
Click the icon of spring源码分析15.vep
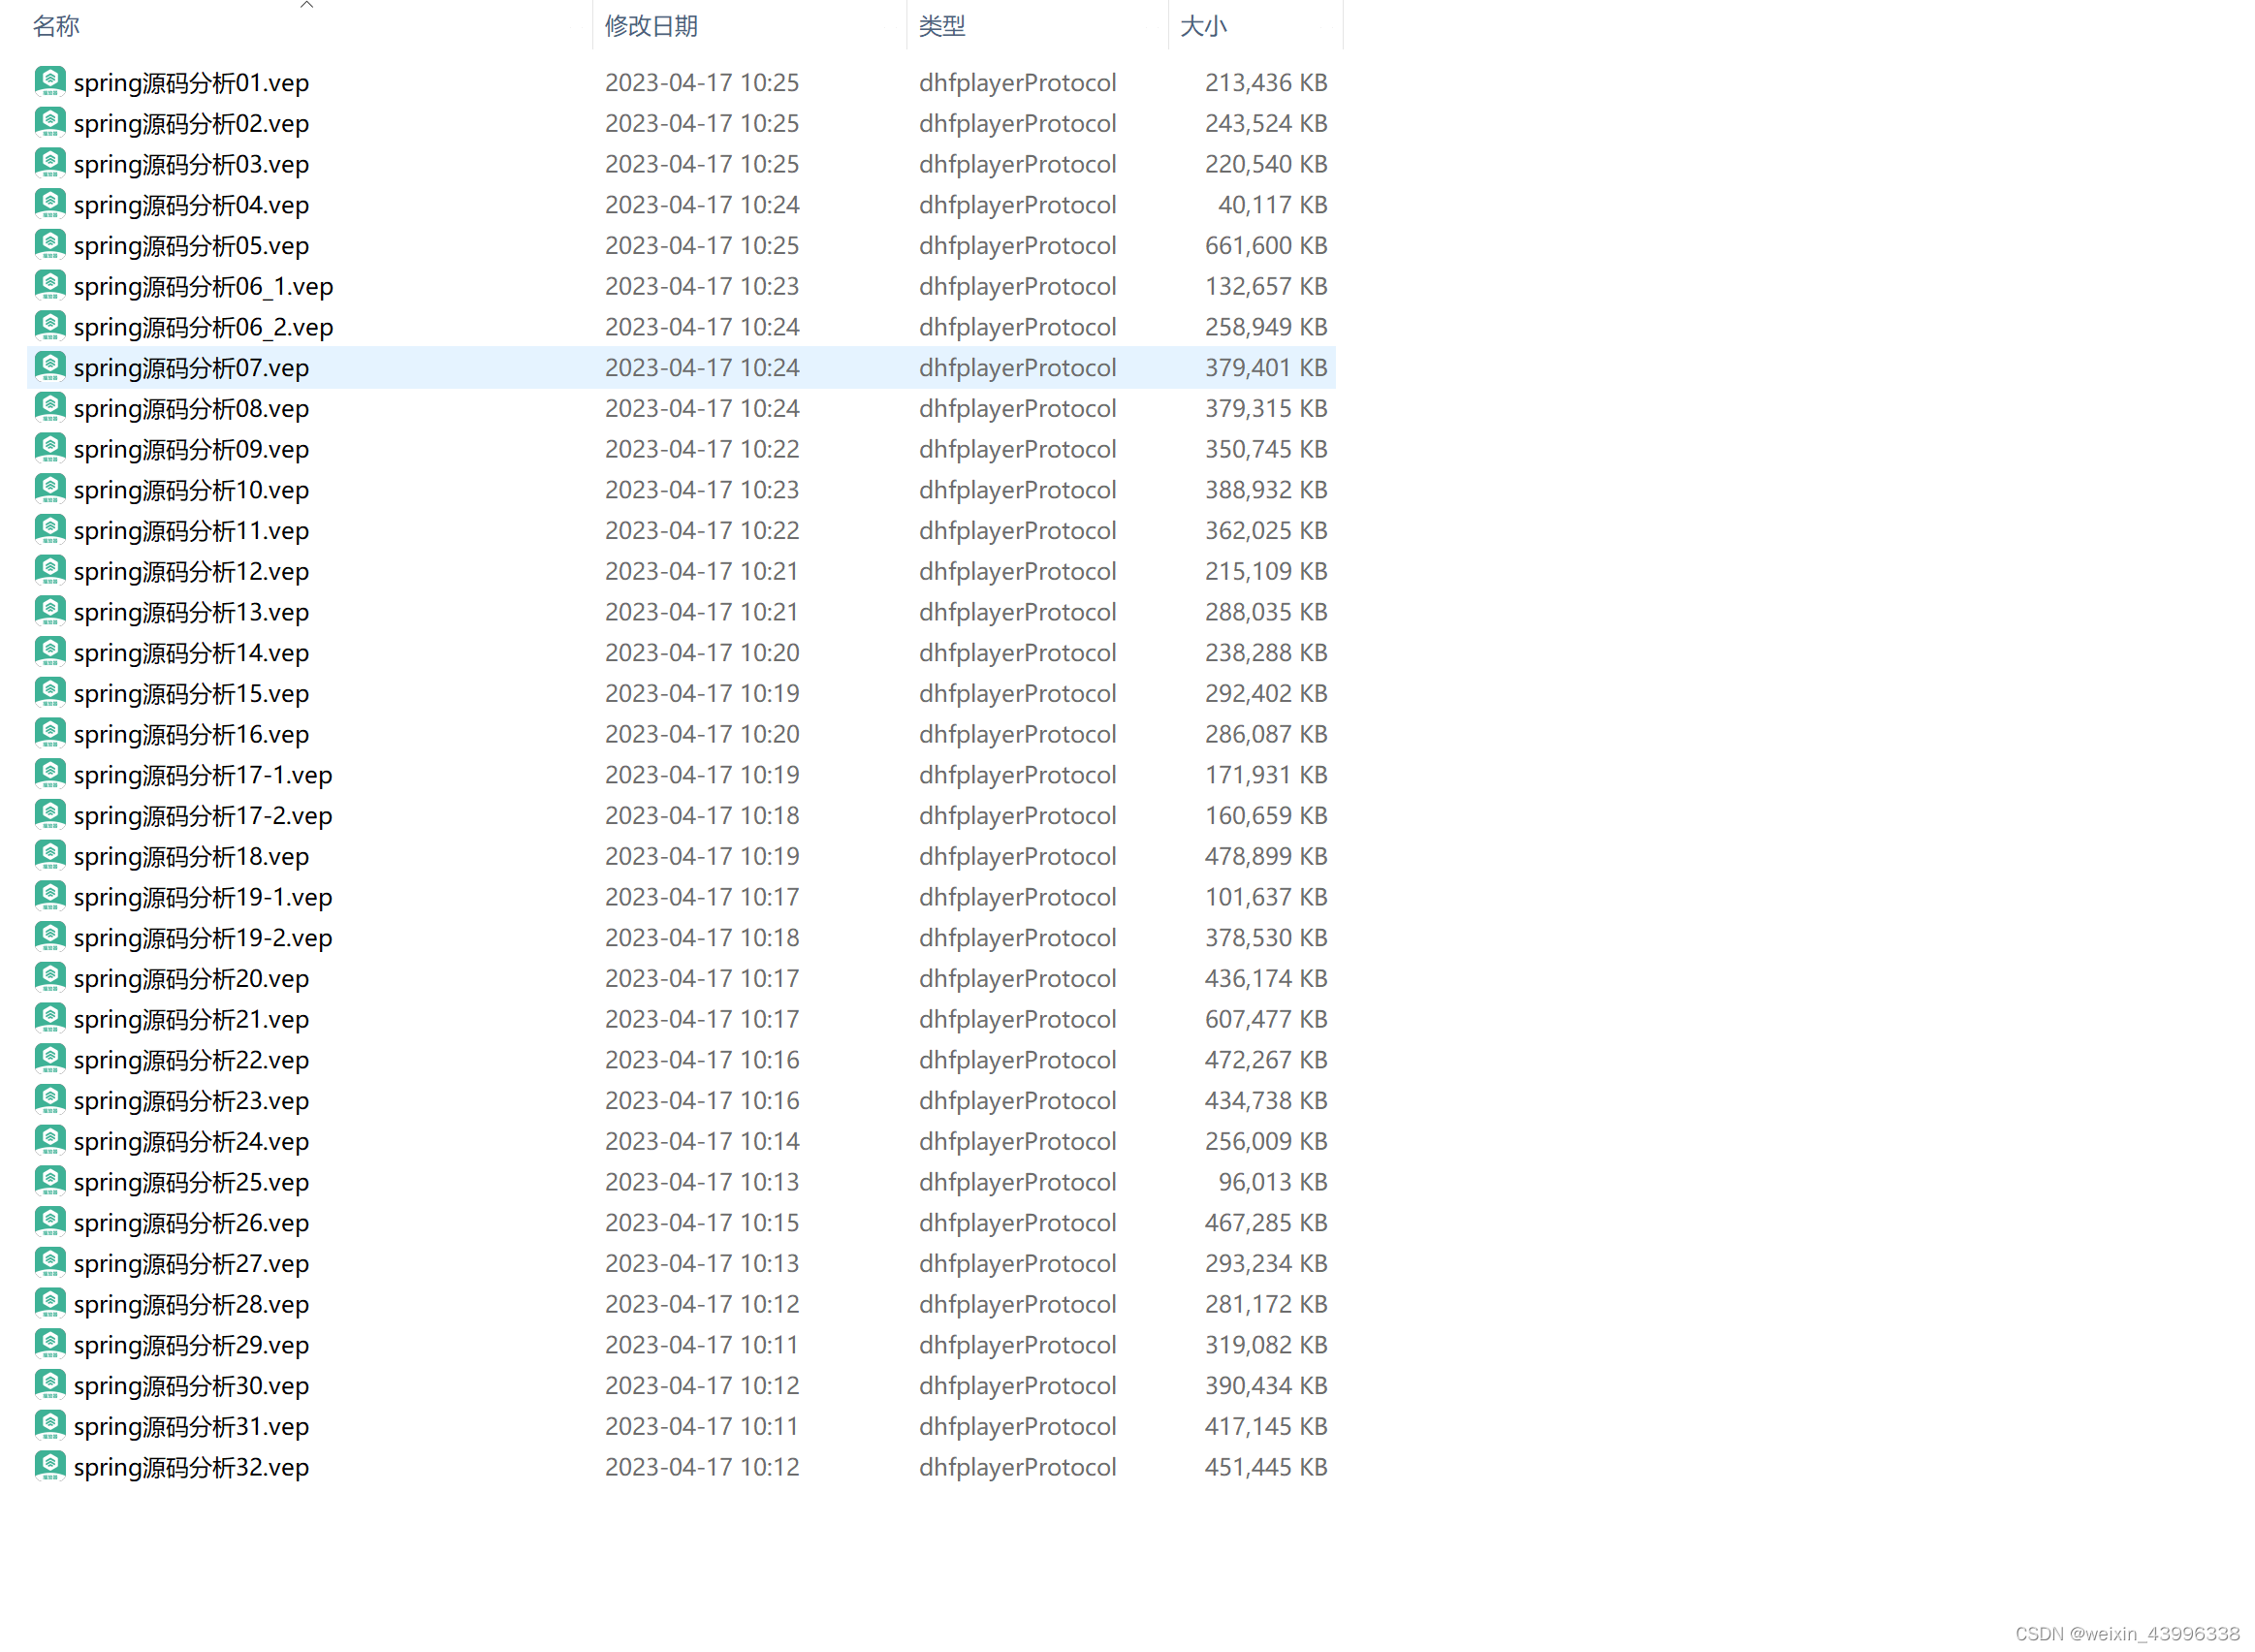50,693
